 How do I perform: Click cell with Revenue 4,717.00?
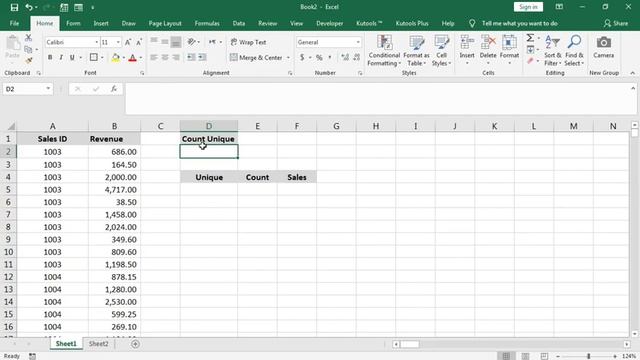pyautogui.click(x=114, y=189)
